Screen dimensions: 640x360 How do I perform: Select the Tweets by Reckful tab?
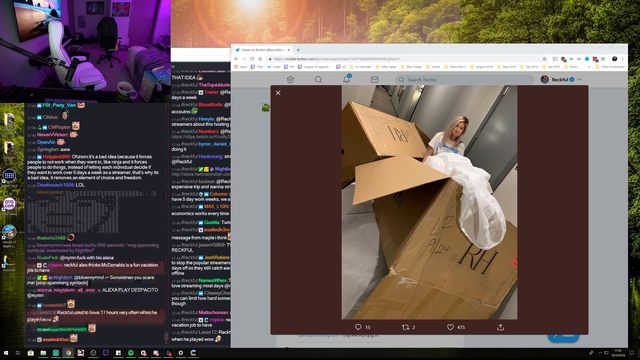pyautogui.click(x=262, y=50)
